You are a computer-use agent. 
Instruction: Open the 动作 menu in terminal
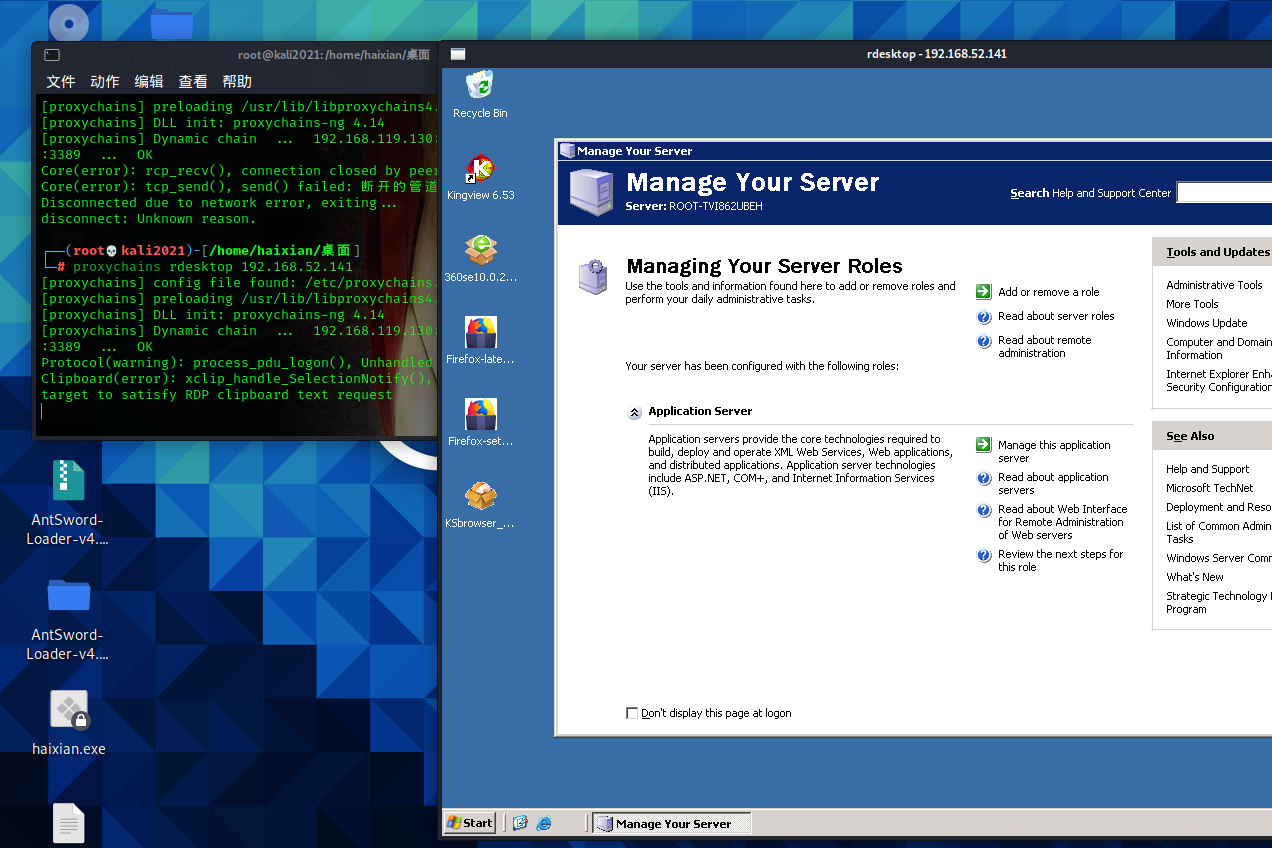coord(105,82)
